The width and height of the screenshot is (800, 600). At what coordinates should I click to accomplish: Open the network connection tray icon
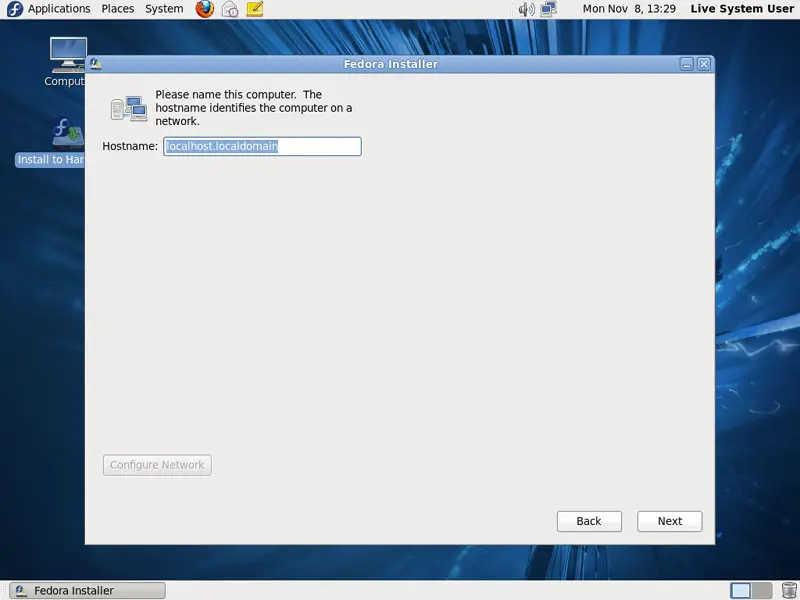(548, 9)
